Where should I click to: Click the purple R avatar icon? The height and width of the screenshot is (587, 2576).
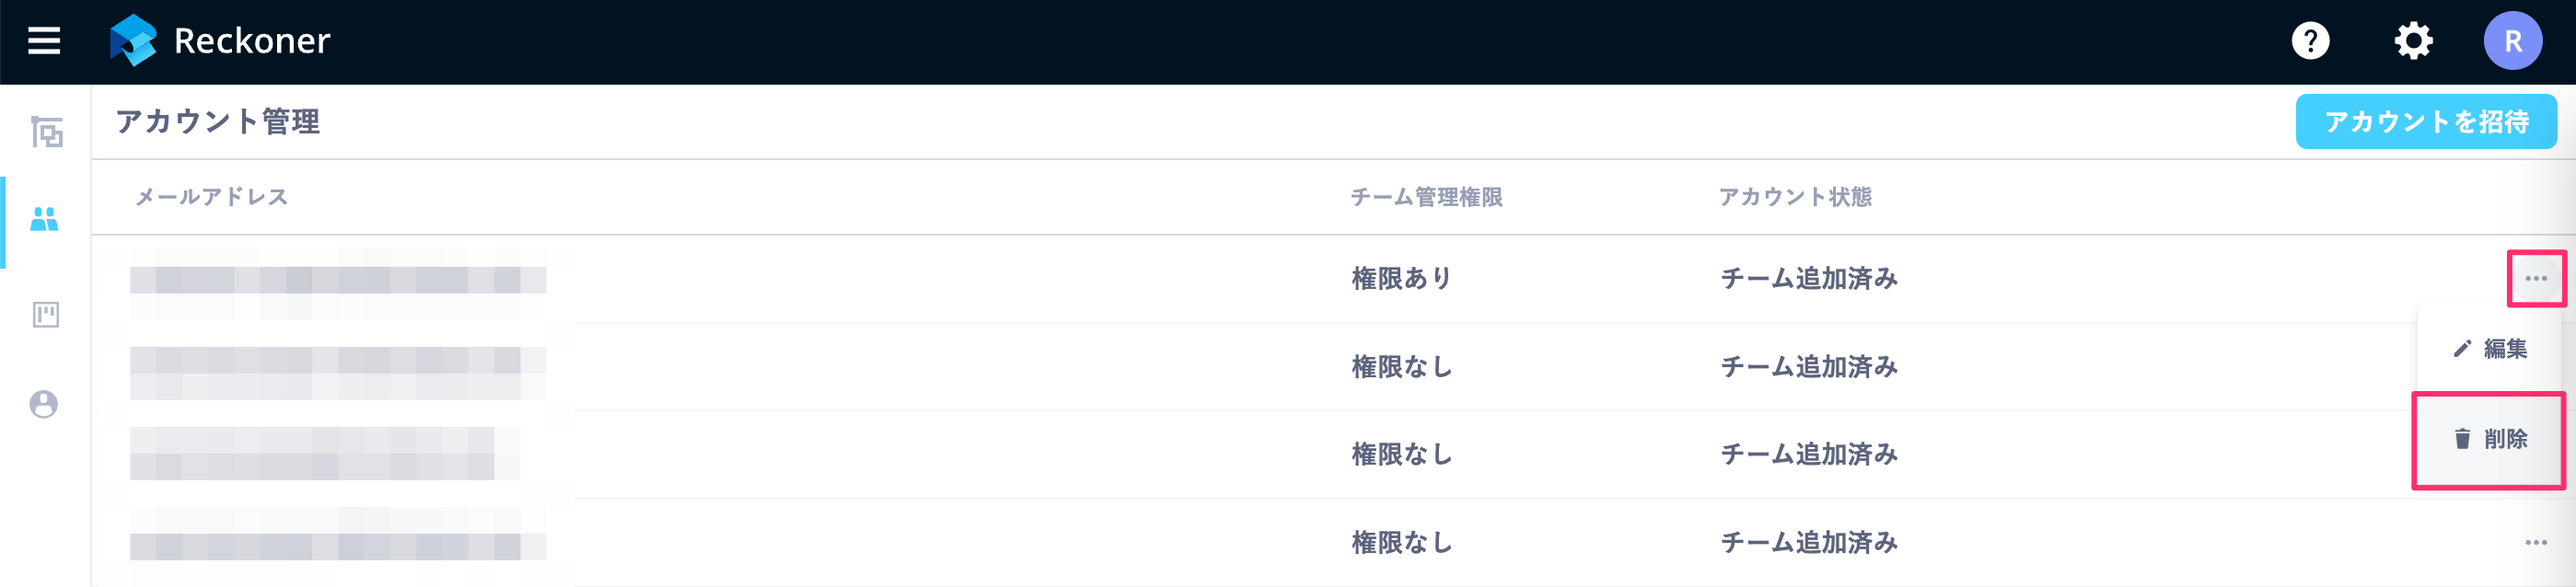pos(2513,41)
